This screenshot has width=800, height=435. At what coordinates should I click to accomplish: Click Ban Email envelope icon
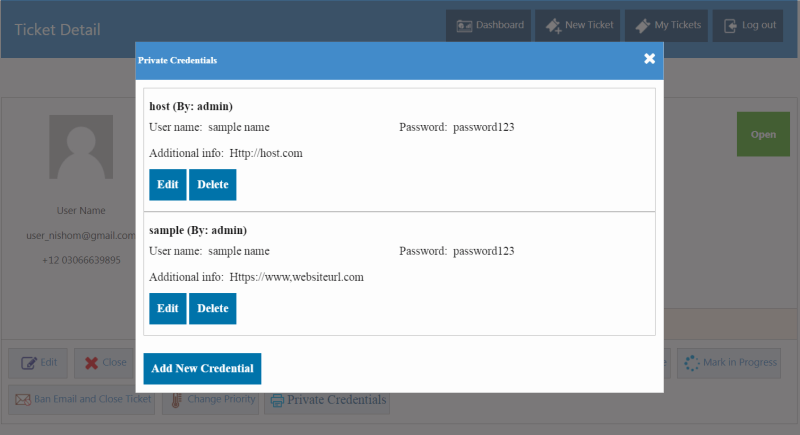23,399
